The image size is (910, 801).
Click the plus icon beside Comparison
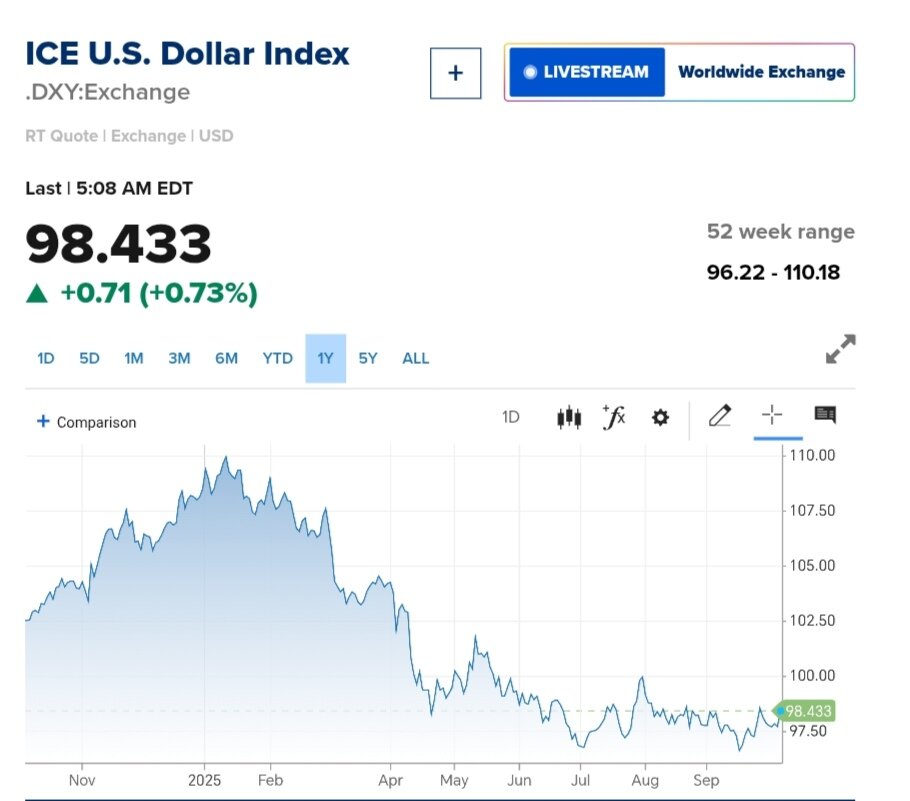tap(43, 422)
